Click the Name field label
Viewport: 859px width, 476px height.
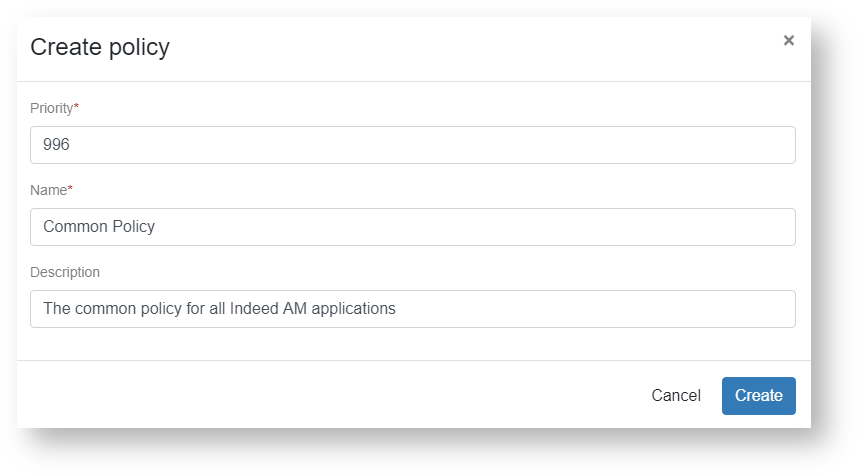coord(48,190)
